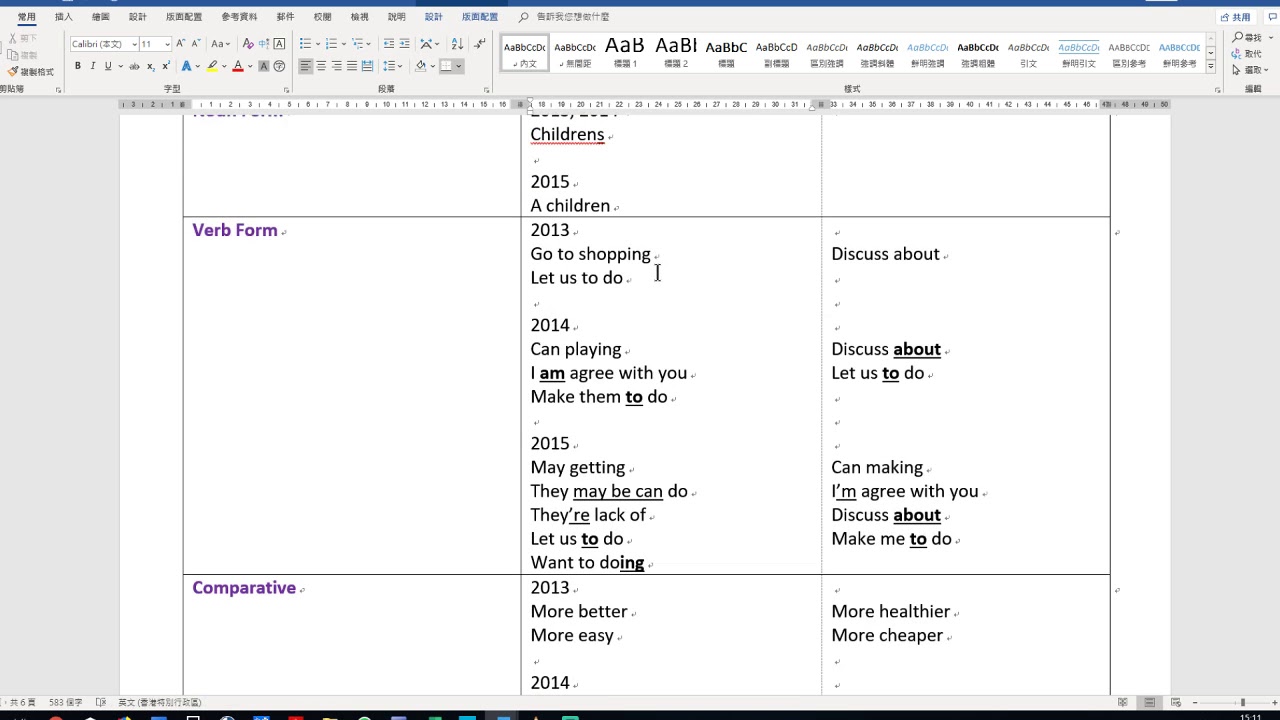Apply yellow text highlight color
The image size is (1280, 720).
[212, 66]
